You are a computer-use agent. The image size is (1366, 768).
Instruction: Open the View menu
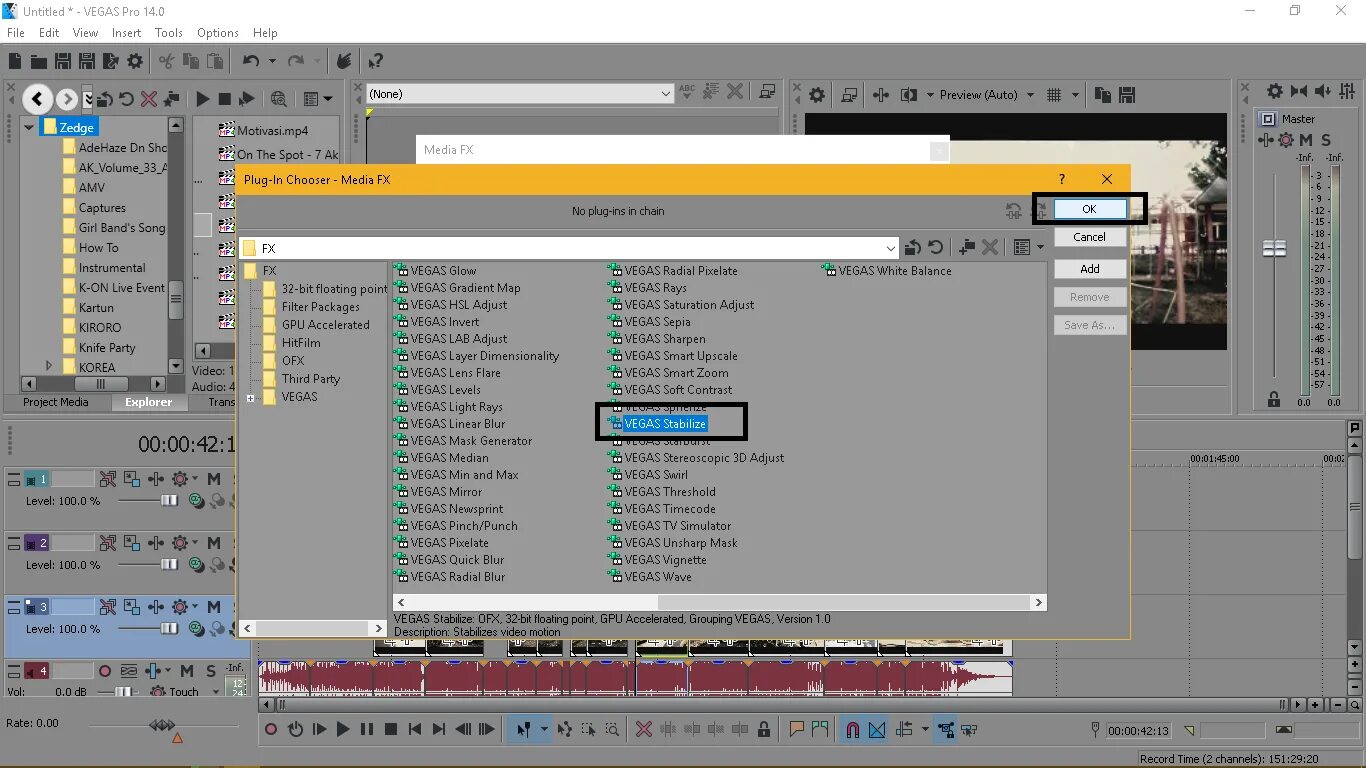tap(85, 33)
